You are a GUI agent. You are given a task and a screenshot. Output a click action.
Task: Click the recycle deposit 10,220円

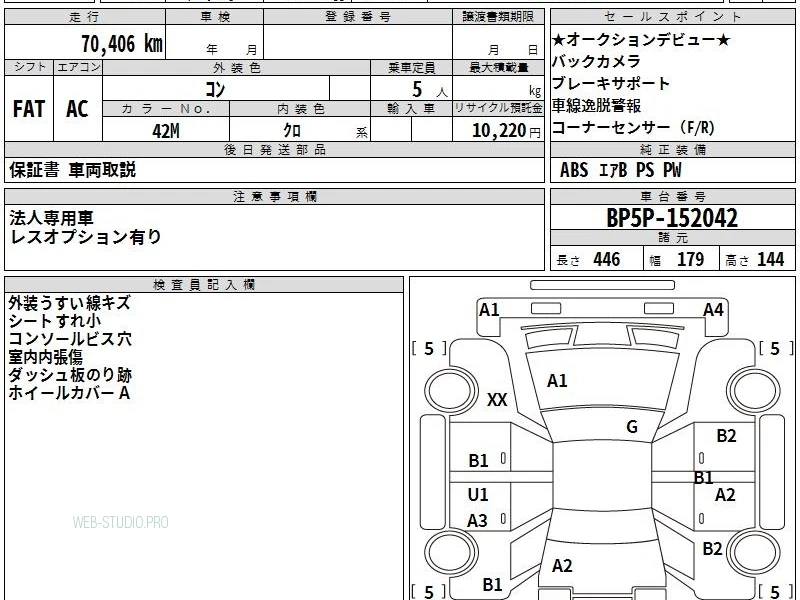pos(506,131)
